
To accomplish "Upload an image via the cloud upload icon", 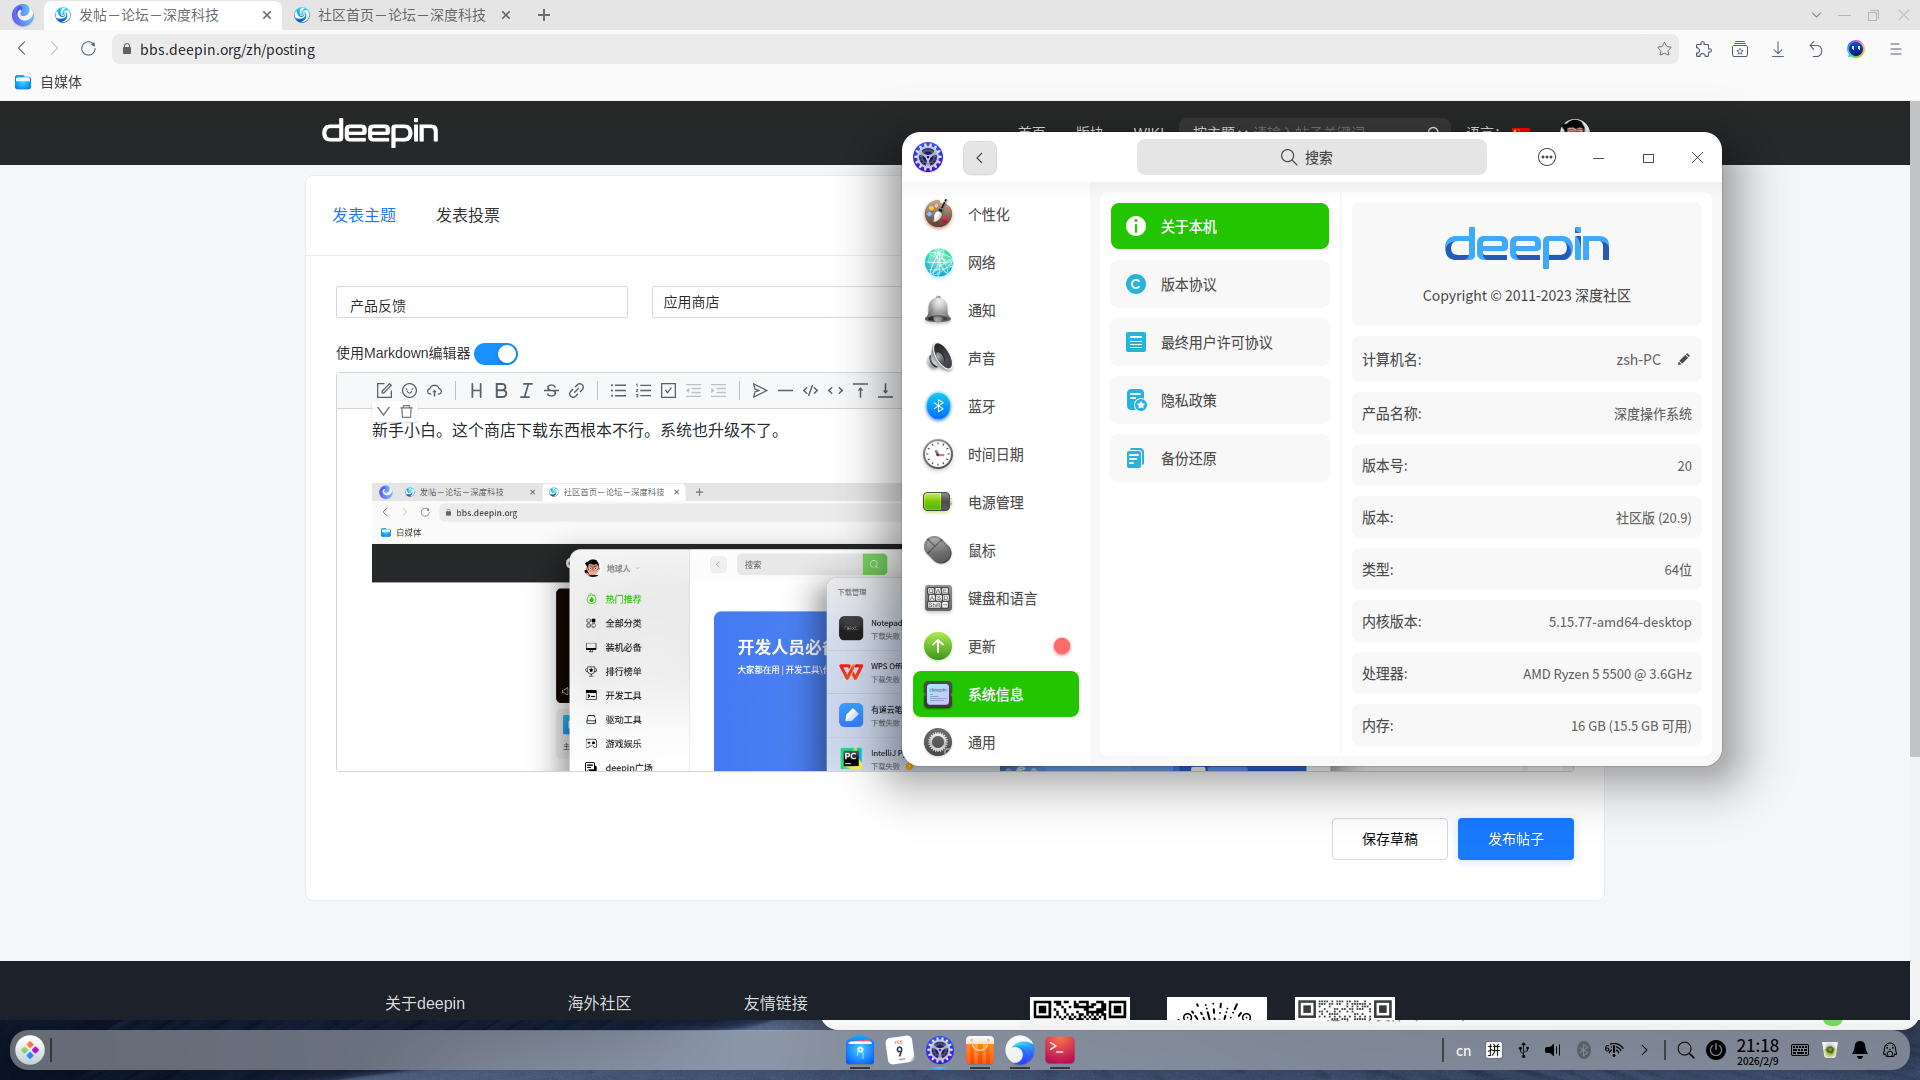I will coord(434,390).
